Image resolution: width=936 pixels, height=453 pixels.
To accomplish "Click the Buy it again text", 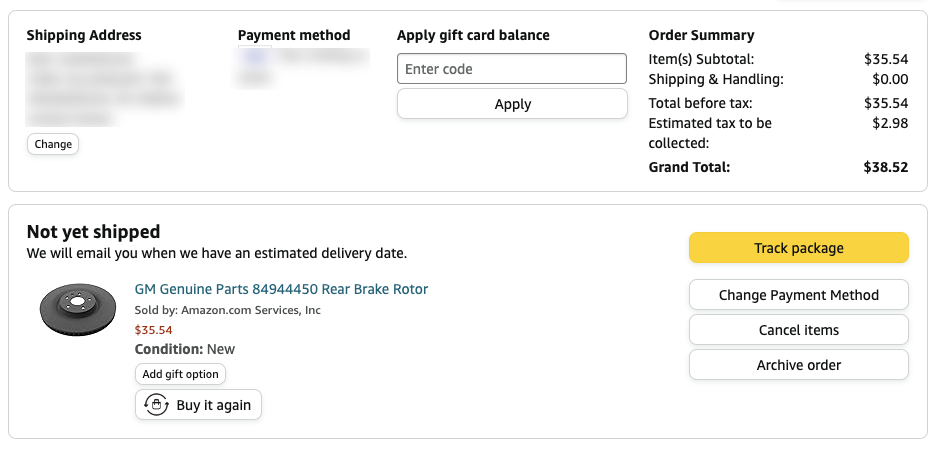I will pyautogui.click(x=214, y=405).
